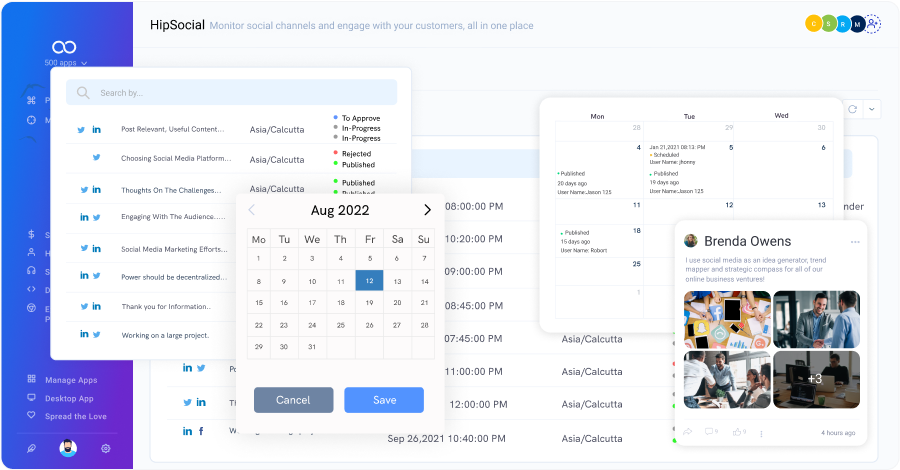Go to previous month in date picker
900x470 pixels.
pos(252,210)
